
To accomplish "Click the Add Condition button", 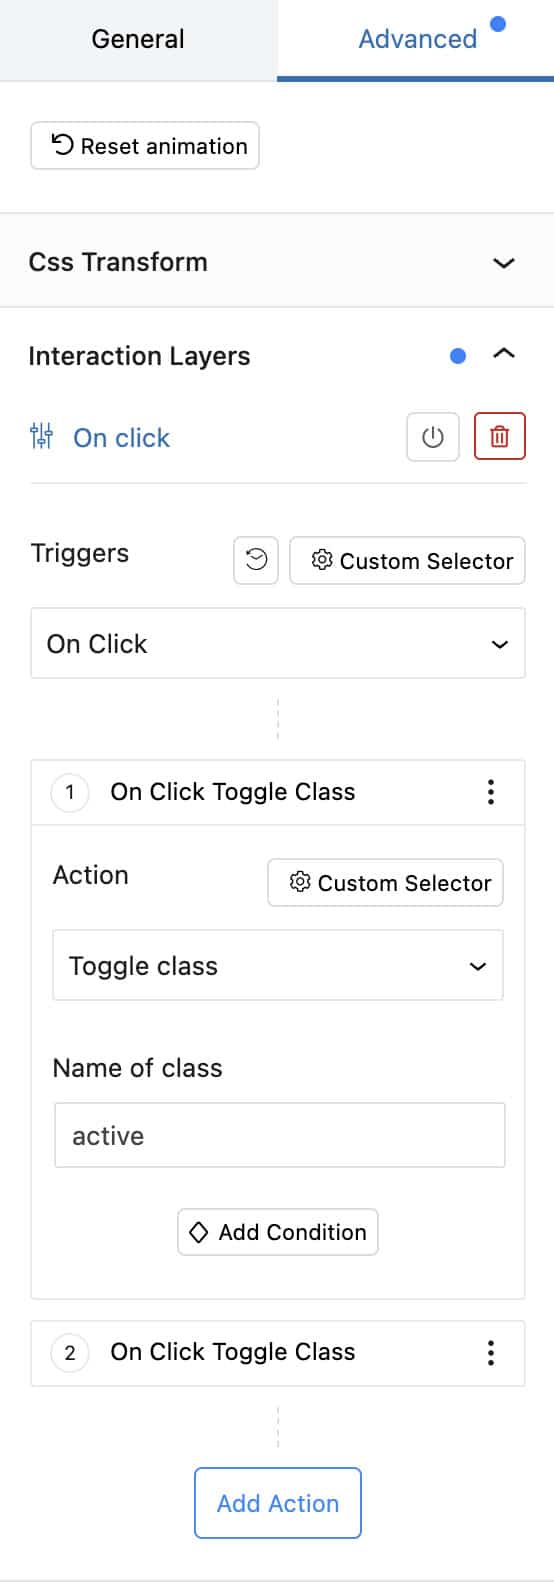I will click(x=278, y=1232).
